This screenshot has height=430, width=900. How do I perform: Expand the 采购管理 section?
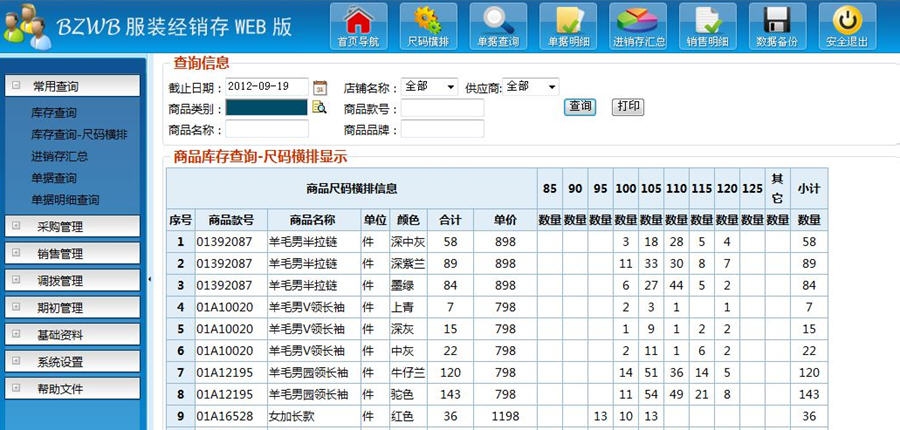[x=72, y=226]
